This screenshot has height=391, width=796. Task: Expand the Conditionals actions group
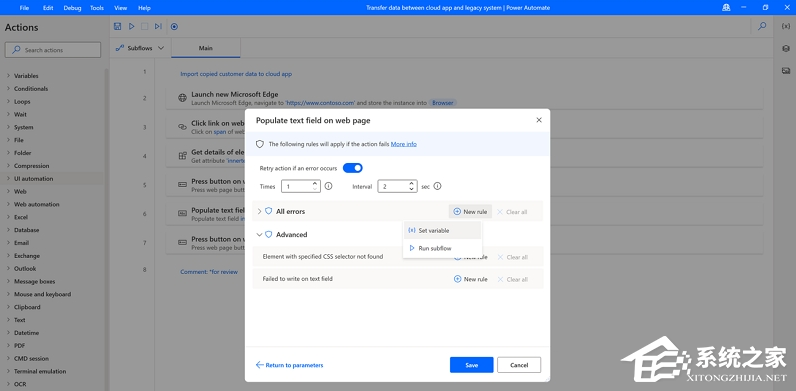tap(8, 88)
